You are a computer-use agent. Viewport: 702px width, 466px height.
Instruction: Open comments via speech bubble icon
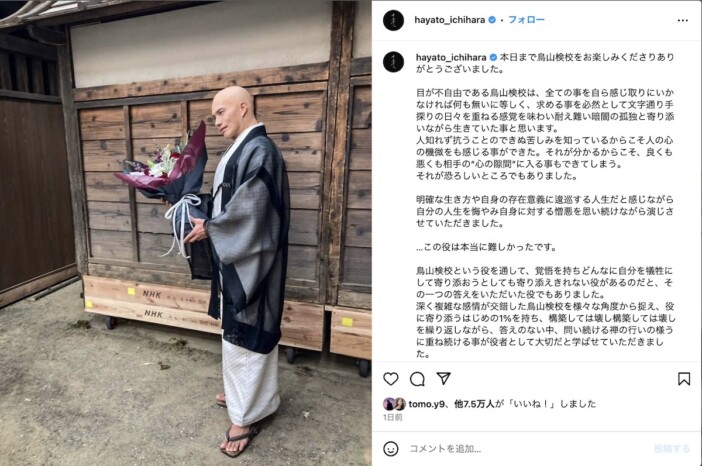coord(417,379)
